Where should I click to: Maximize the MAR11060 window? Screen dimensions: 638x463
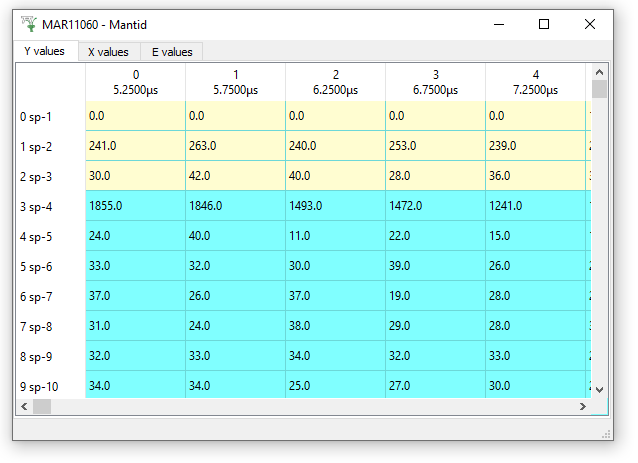click(x=544, y=24)
